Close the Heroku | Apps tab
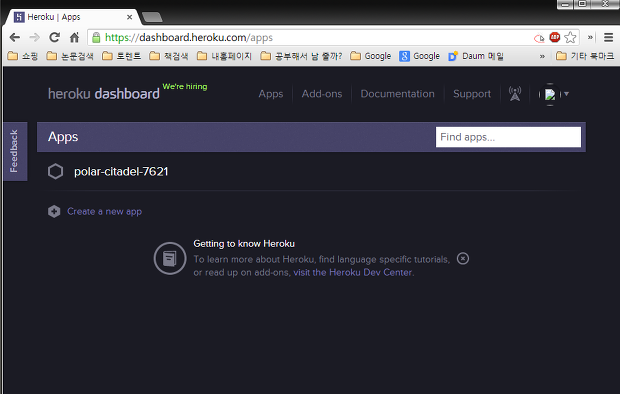This screenshot has width=620, height=394. pos(129,17)
